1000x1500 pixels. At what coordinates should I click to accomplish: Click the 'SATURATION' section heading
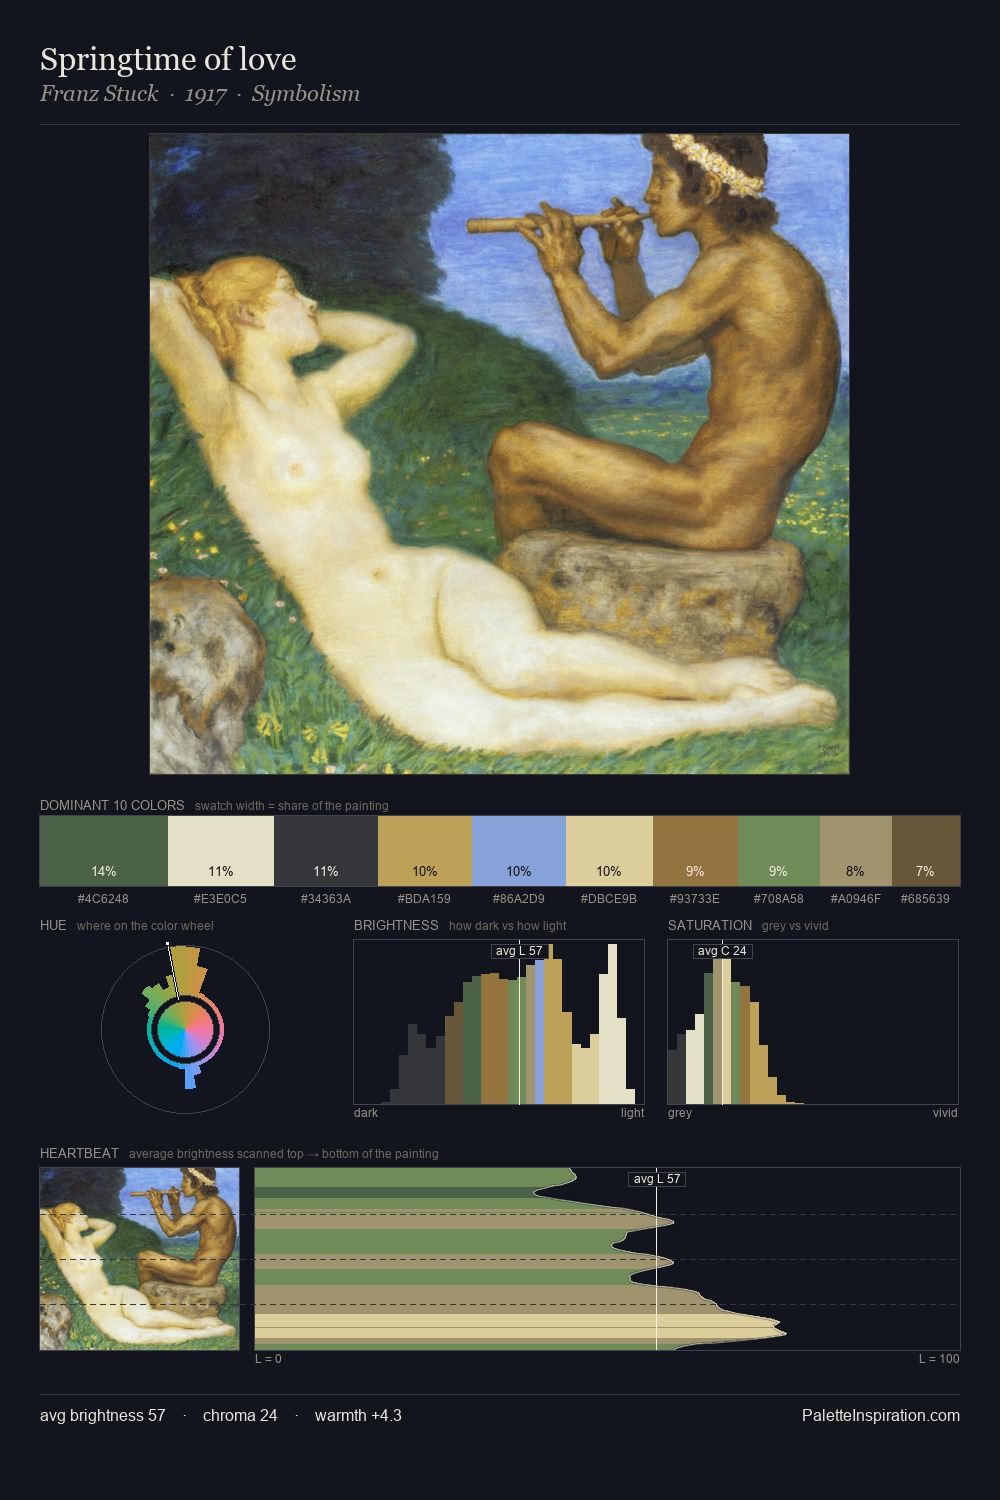pos(710,925)
